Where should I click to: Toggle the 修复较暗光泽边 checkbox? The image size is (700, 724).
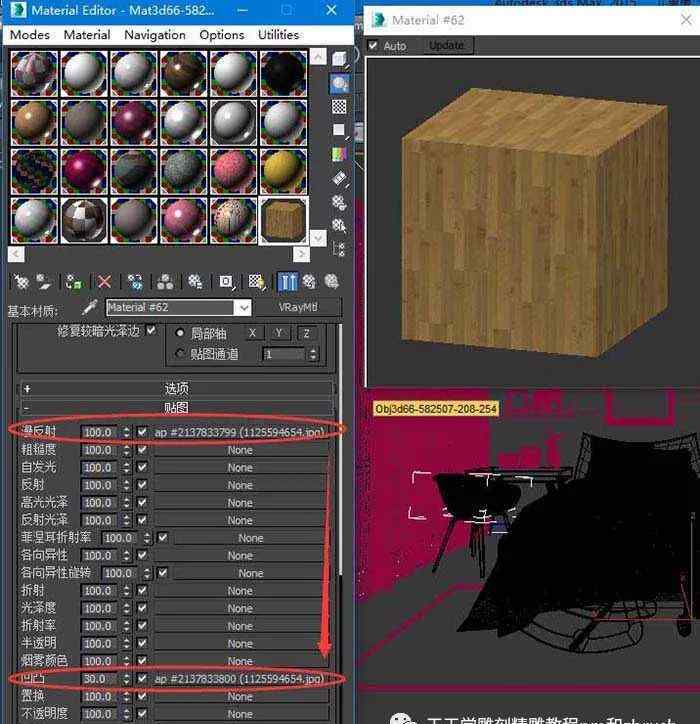click(151, 330)
